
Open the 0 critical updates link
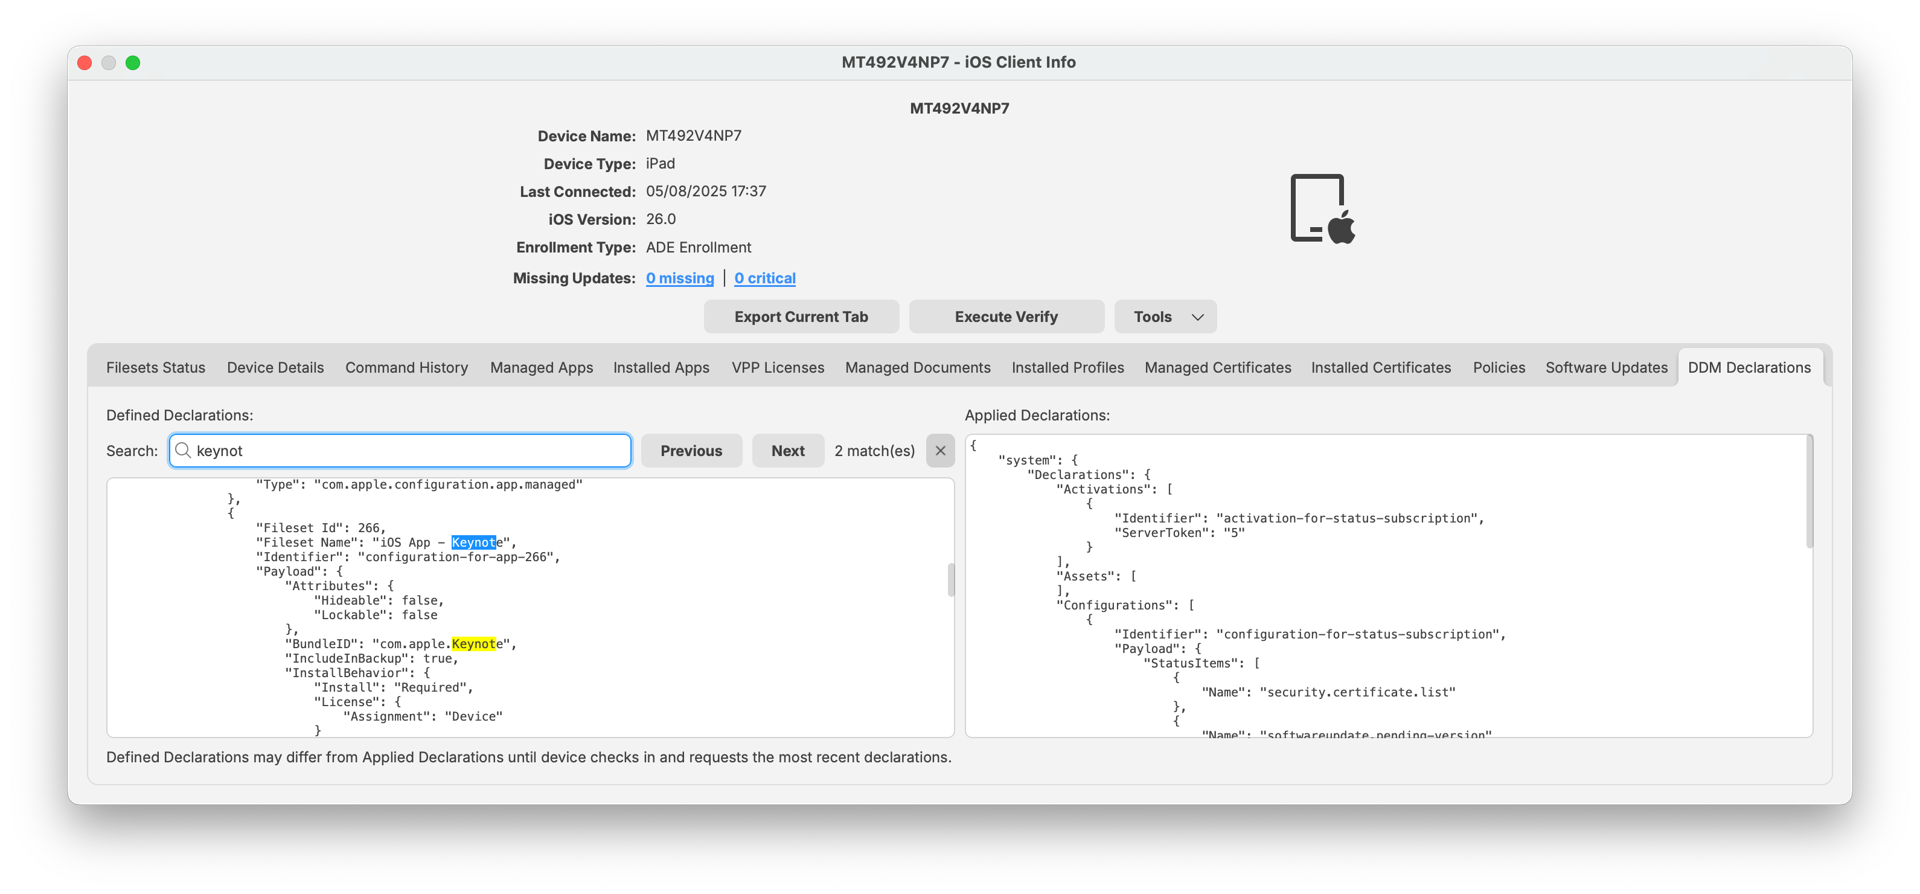(x=765, y=278)
